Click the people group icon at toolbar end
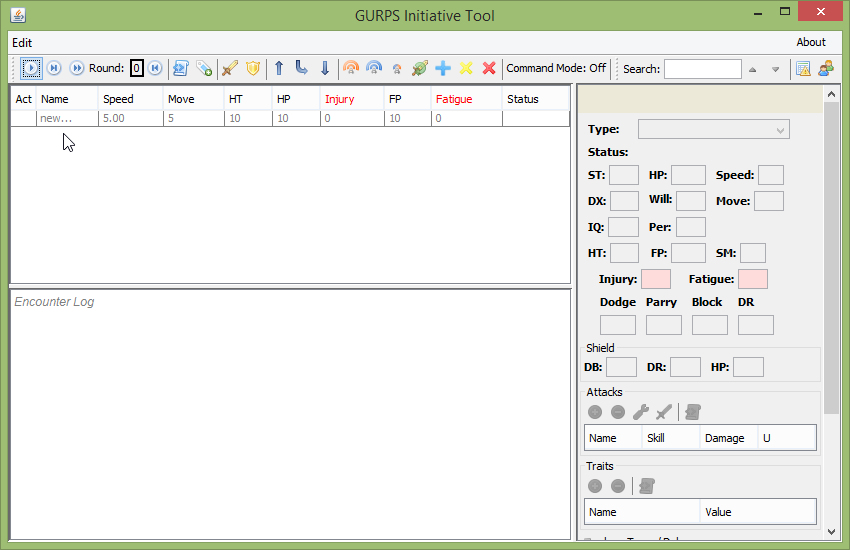The width and height of the screenshot is (850, 550). coord(826,69)
